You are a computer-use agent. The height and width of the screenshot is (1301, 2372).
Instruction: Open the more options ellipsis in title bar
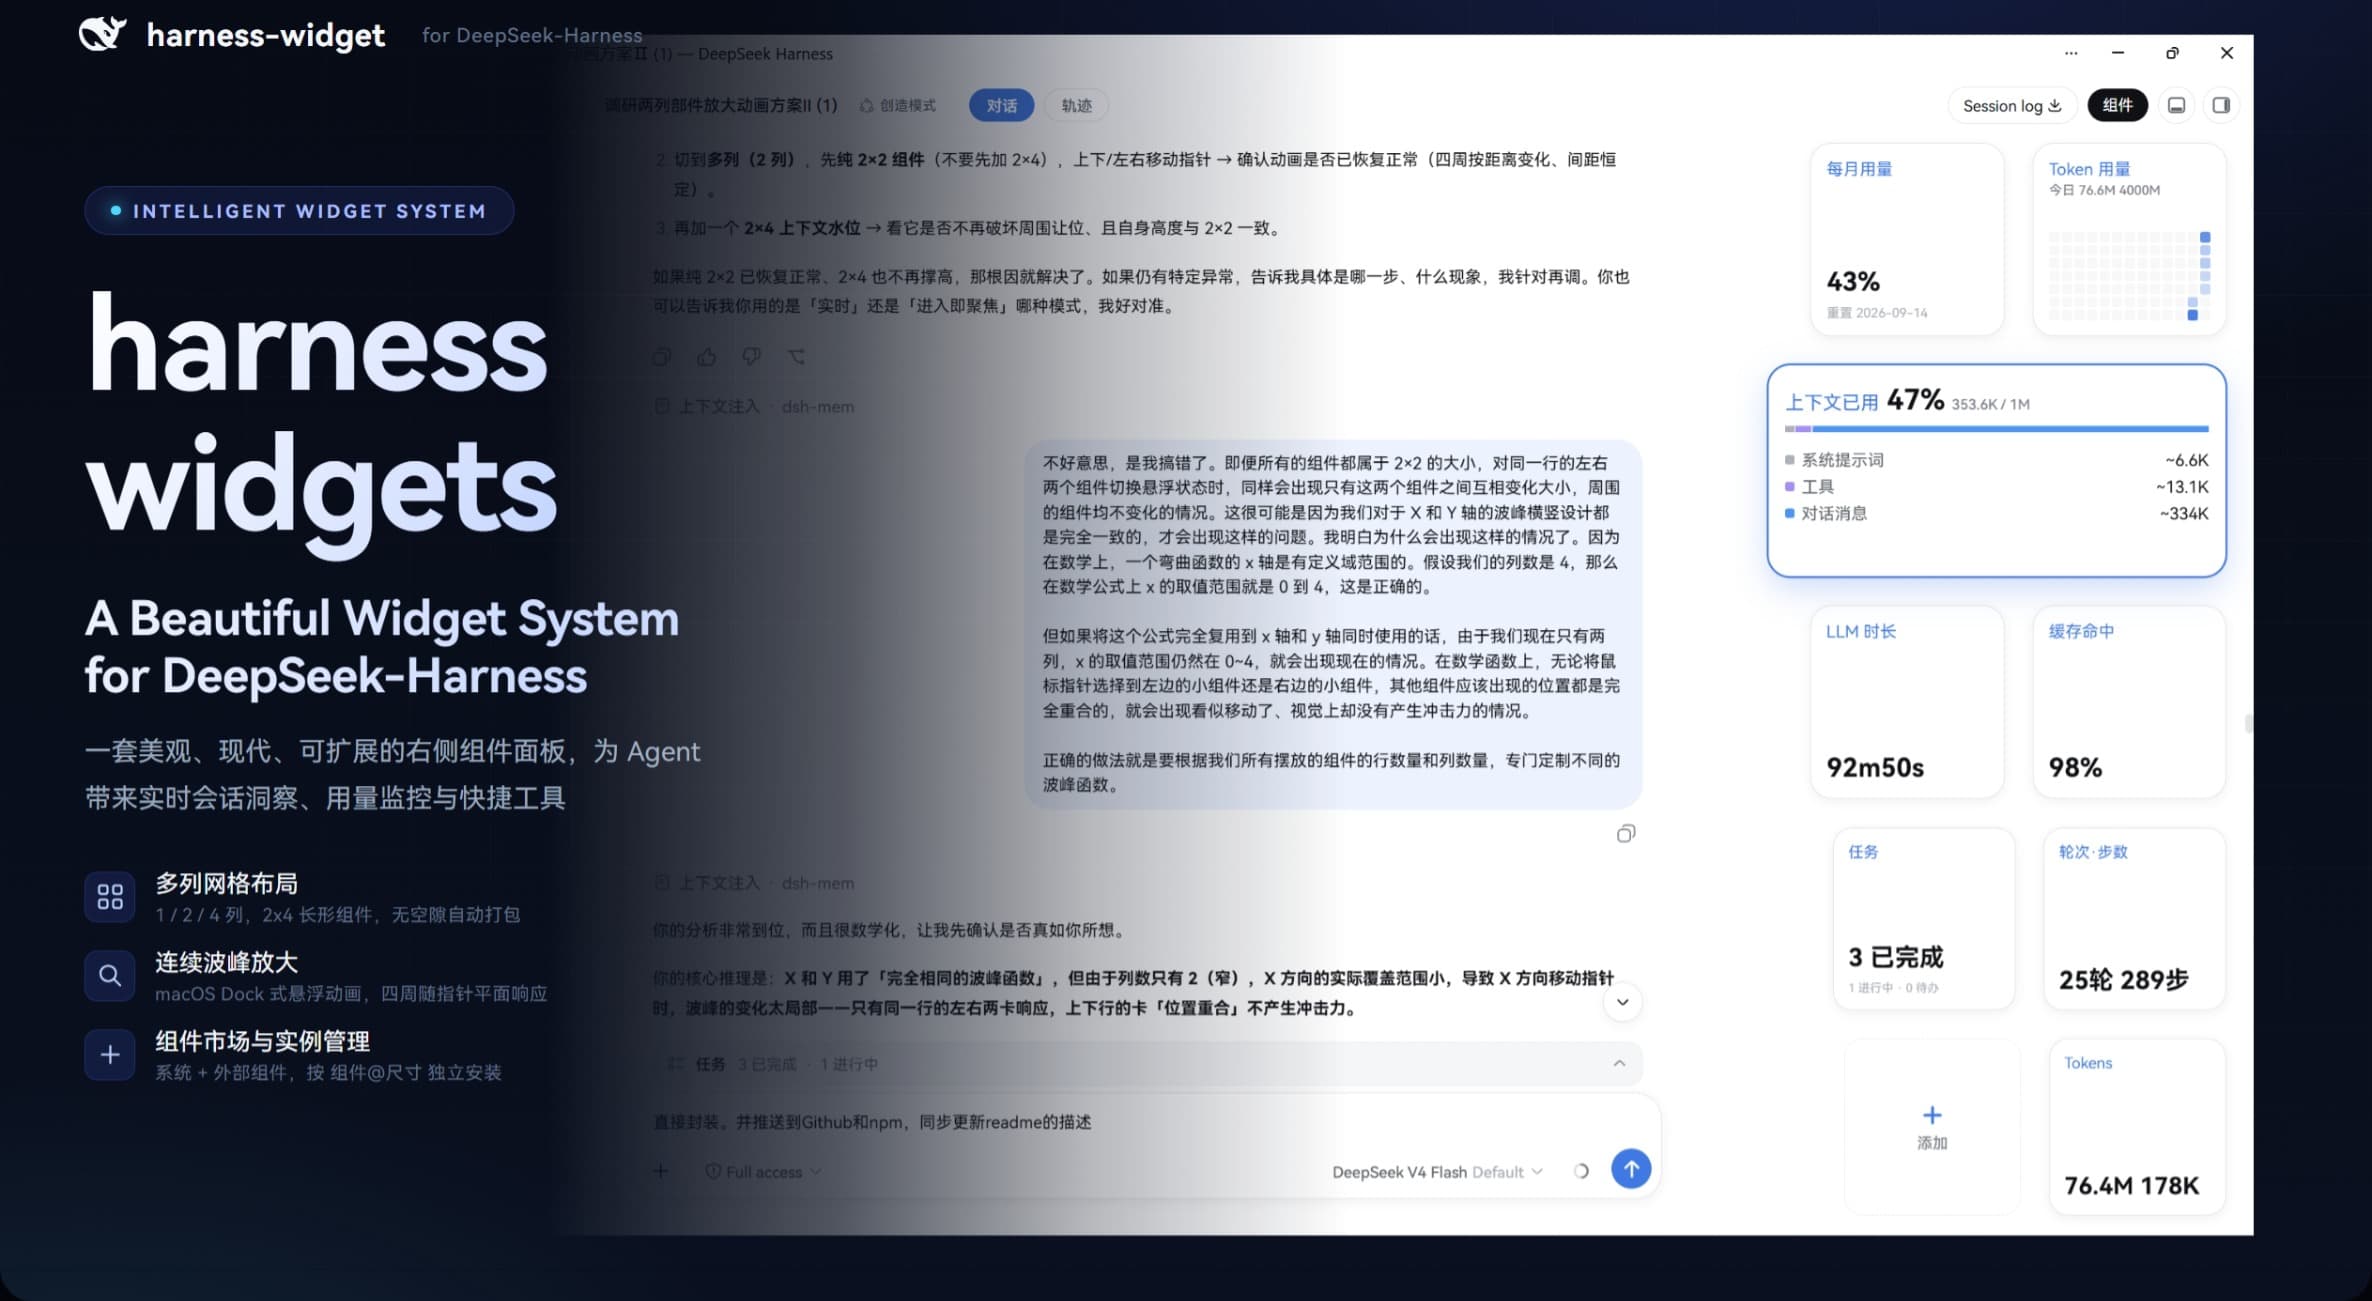click(x=2071, y=53)
